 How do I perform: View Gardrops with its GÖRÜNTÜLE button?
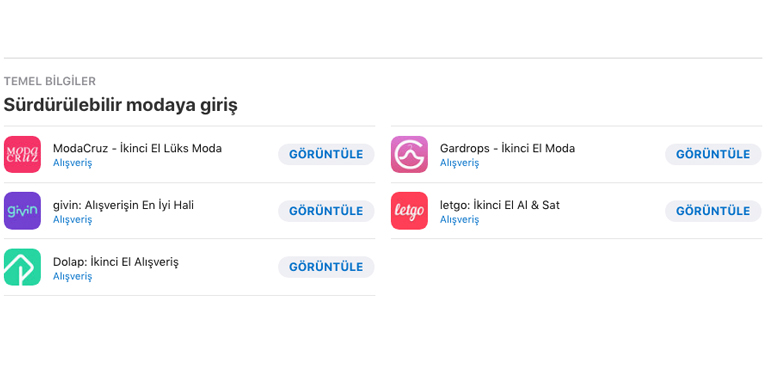click(713, 154)
